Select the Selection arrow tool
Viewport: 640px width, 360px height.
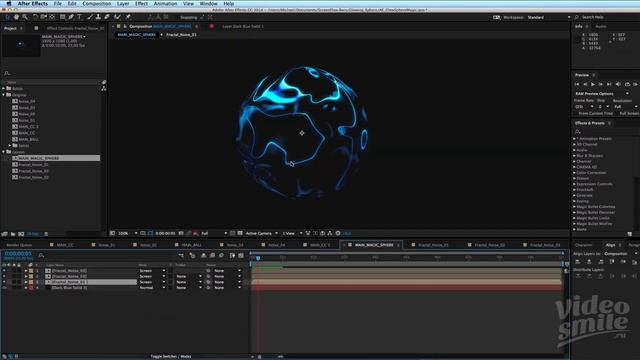(8, 17)
